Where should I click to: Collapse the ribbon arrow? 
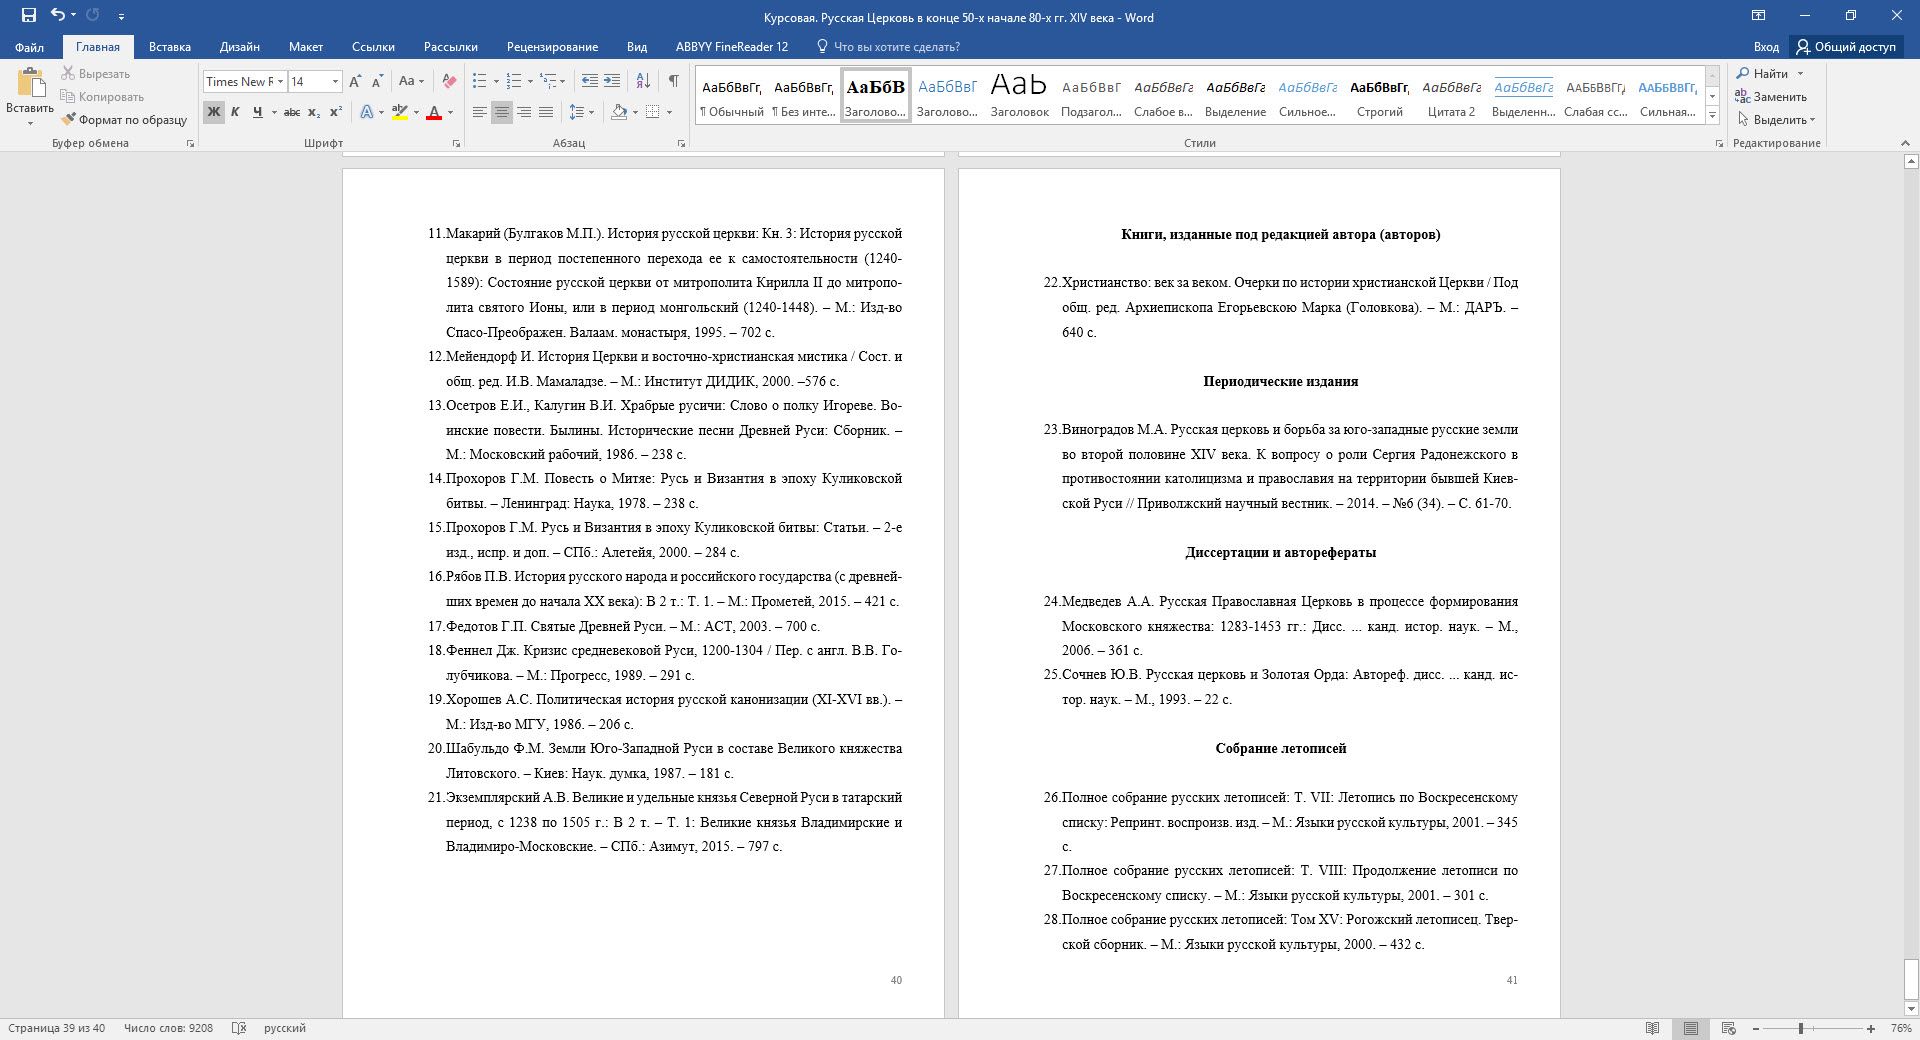(1907, 143)
